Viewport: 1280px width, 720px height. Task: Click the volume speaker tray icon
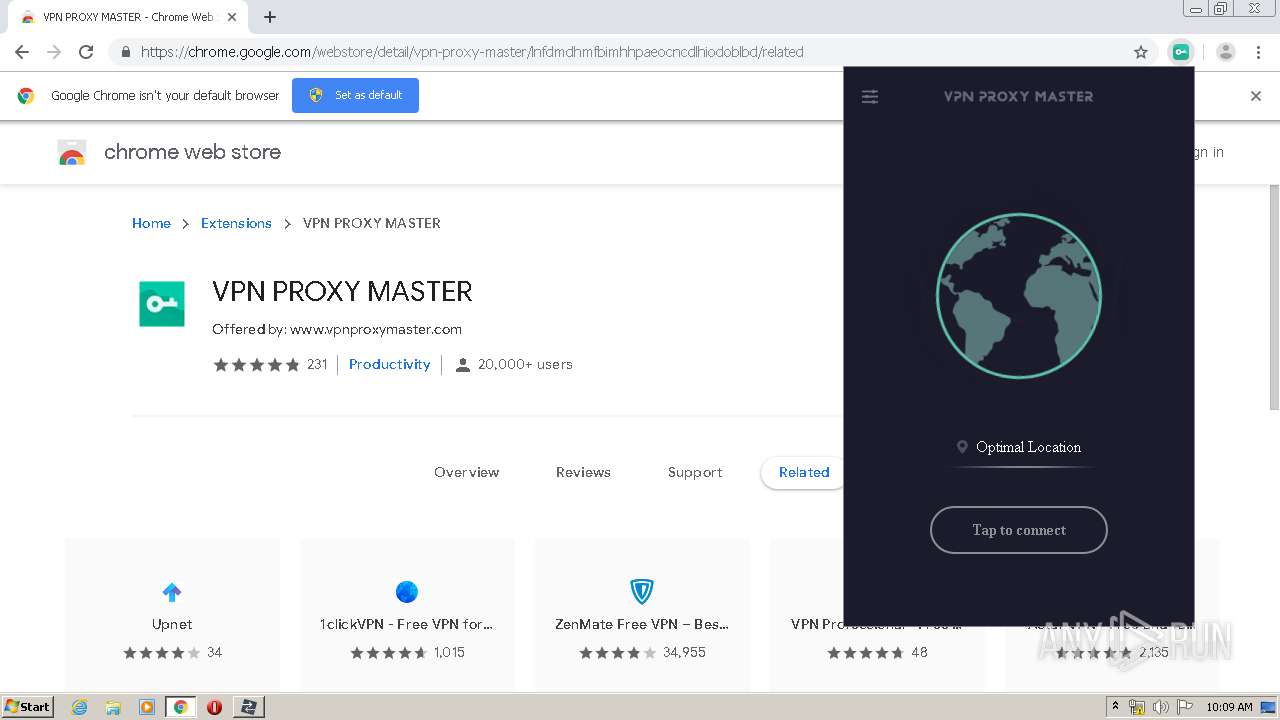coord(1160,707)
